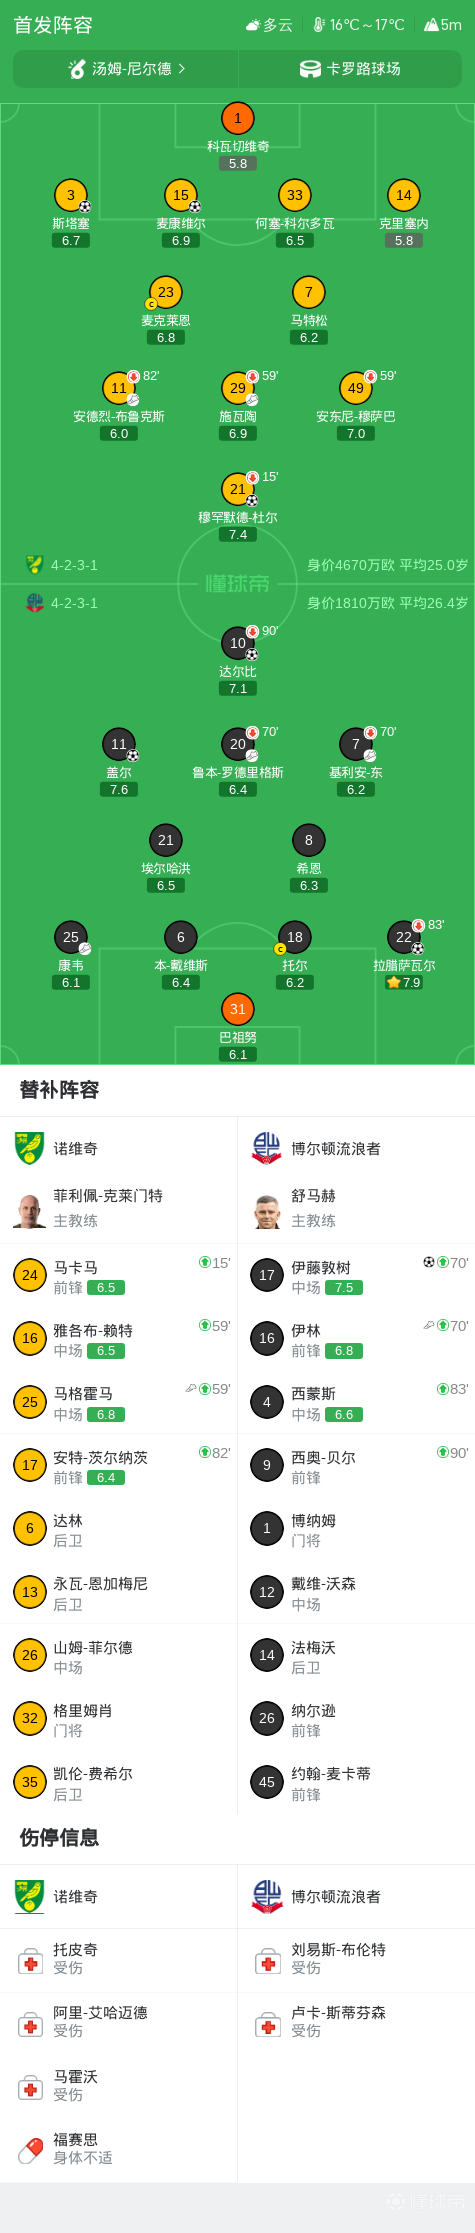Screen dimensions: 475x2233
Task: Tap Norwich crest beside 4-2-3-1 formation
Action: [x=35, y=565]
